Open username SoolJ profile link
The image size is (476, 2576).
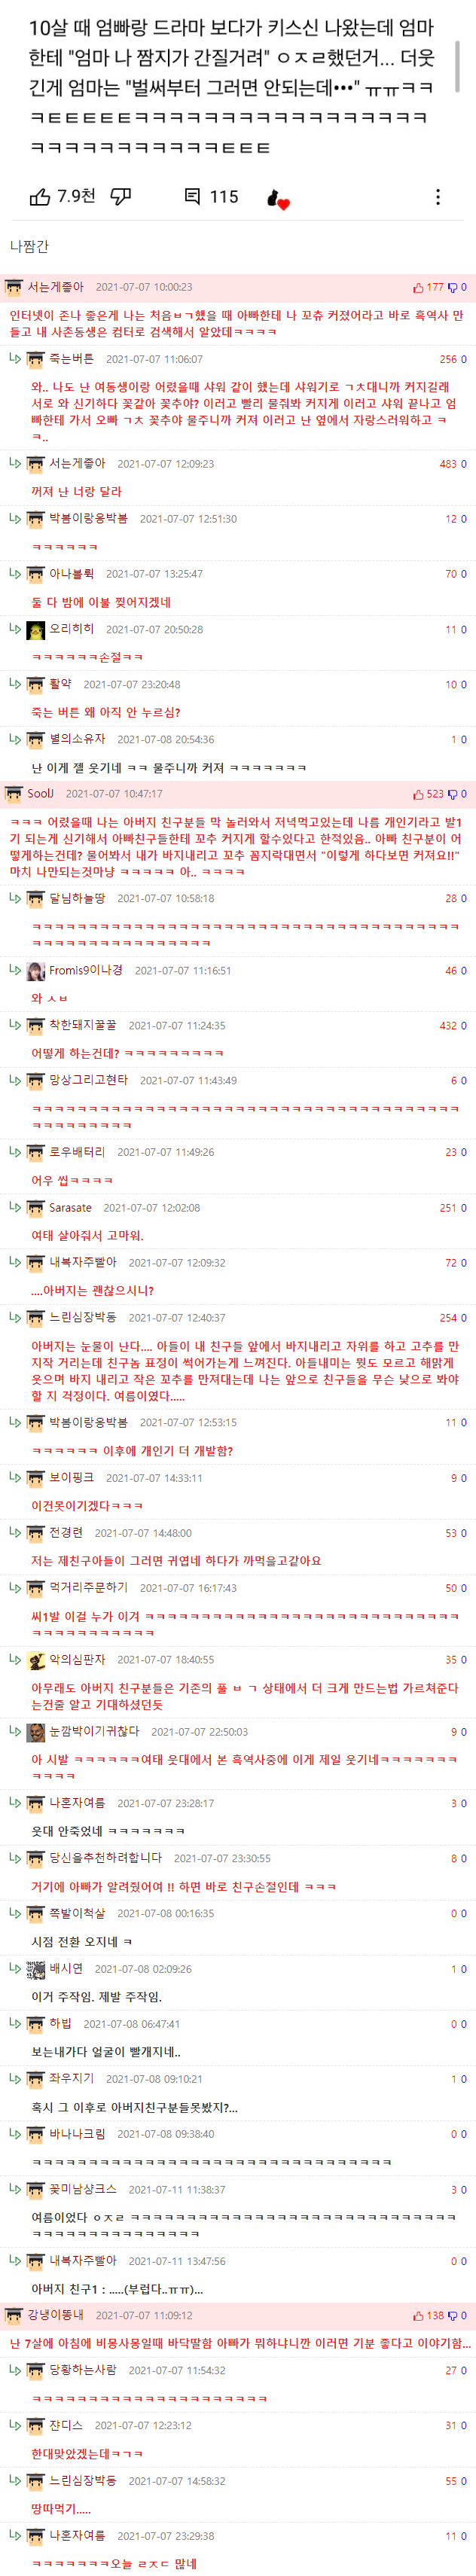[41, 793]
